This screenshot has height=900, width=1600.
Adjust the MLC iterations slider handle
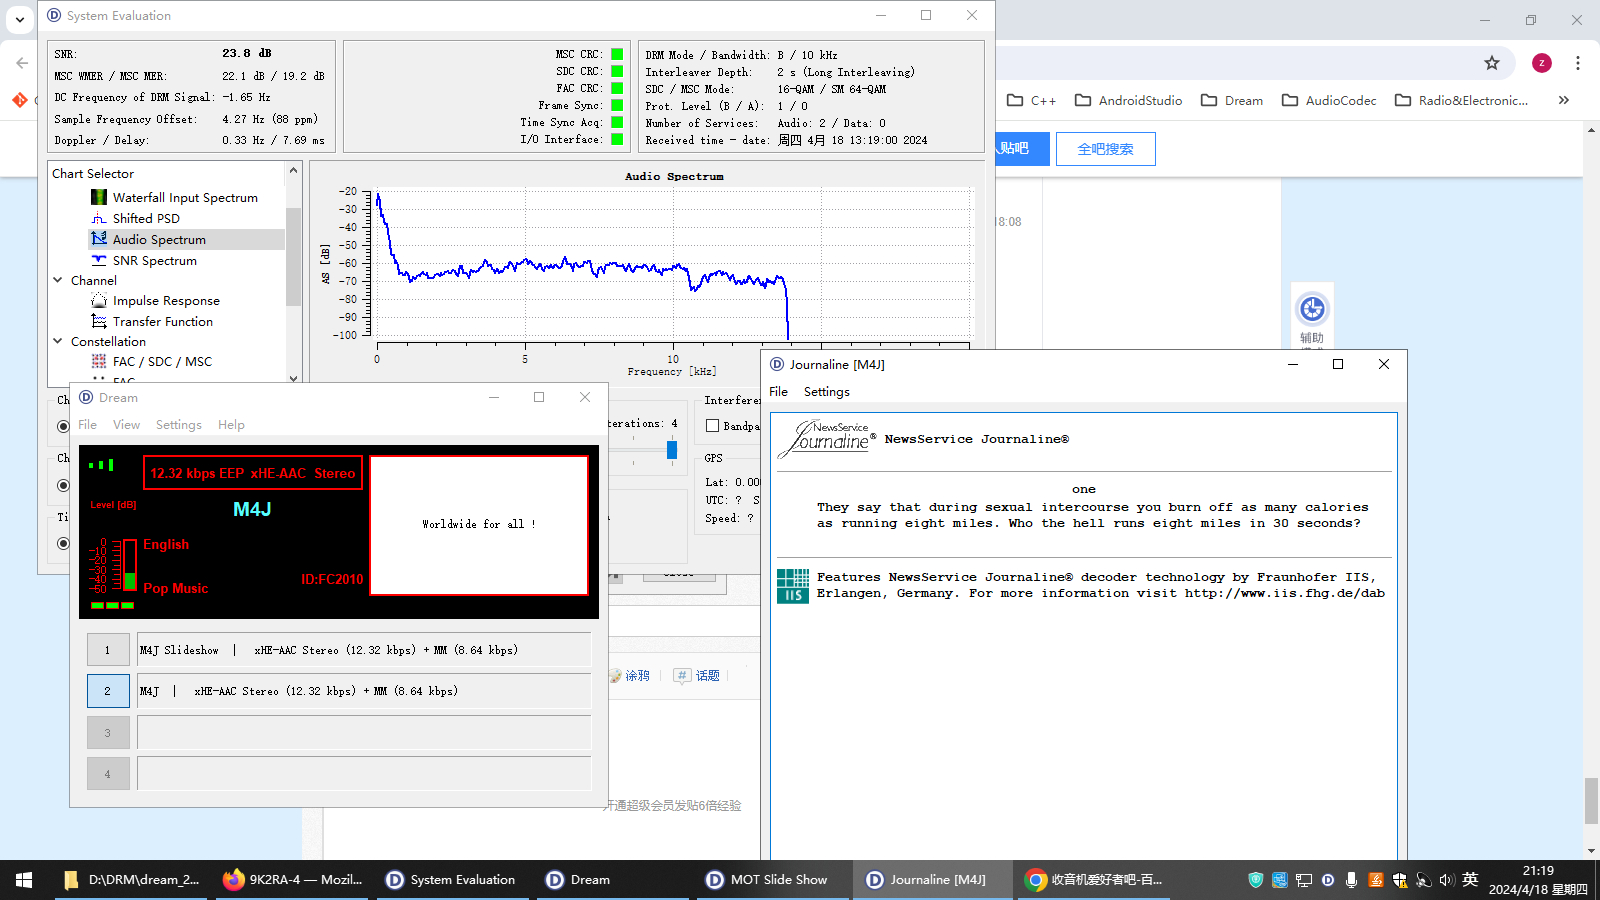[672, 450]
